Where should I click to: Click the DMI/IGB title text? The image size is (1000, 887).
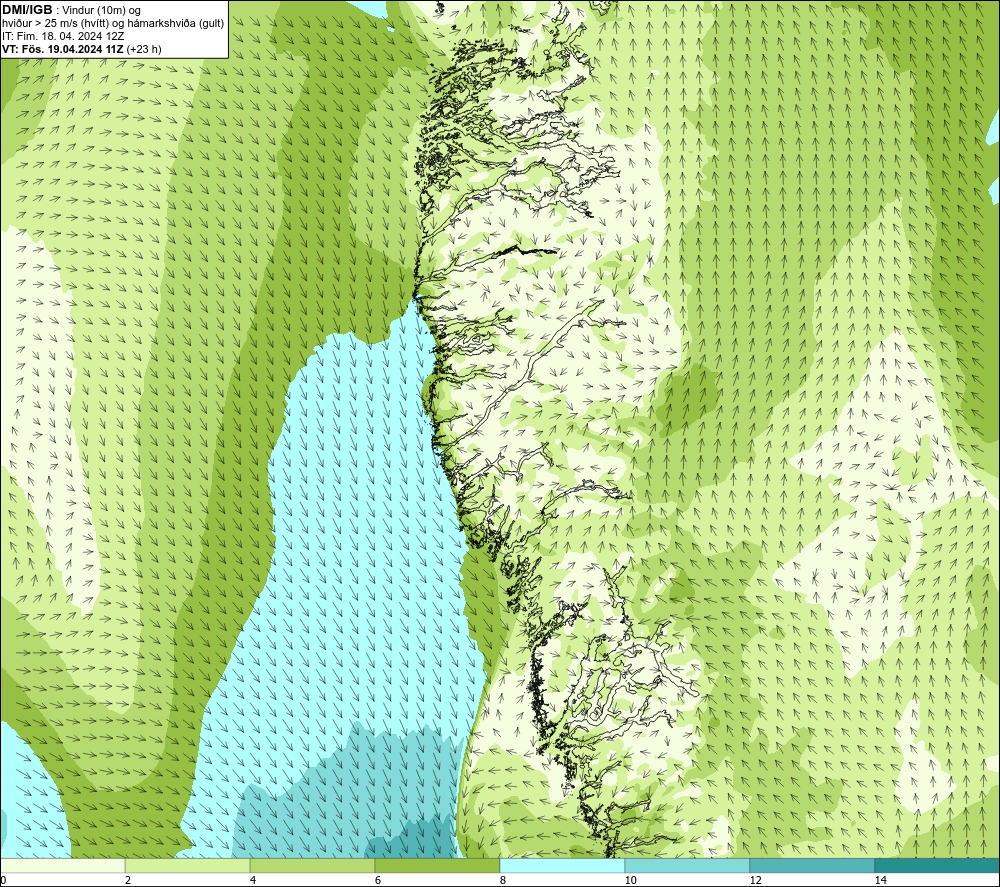tap(27, 10)
